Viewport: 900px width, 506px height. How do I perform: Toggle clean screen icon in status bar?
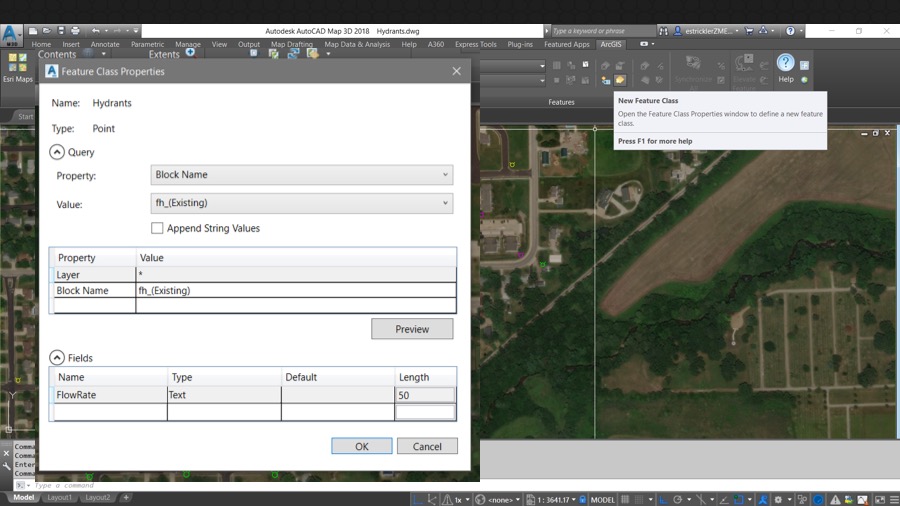(880, 500)
